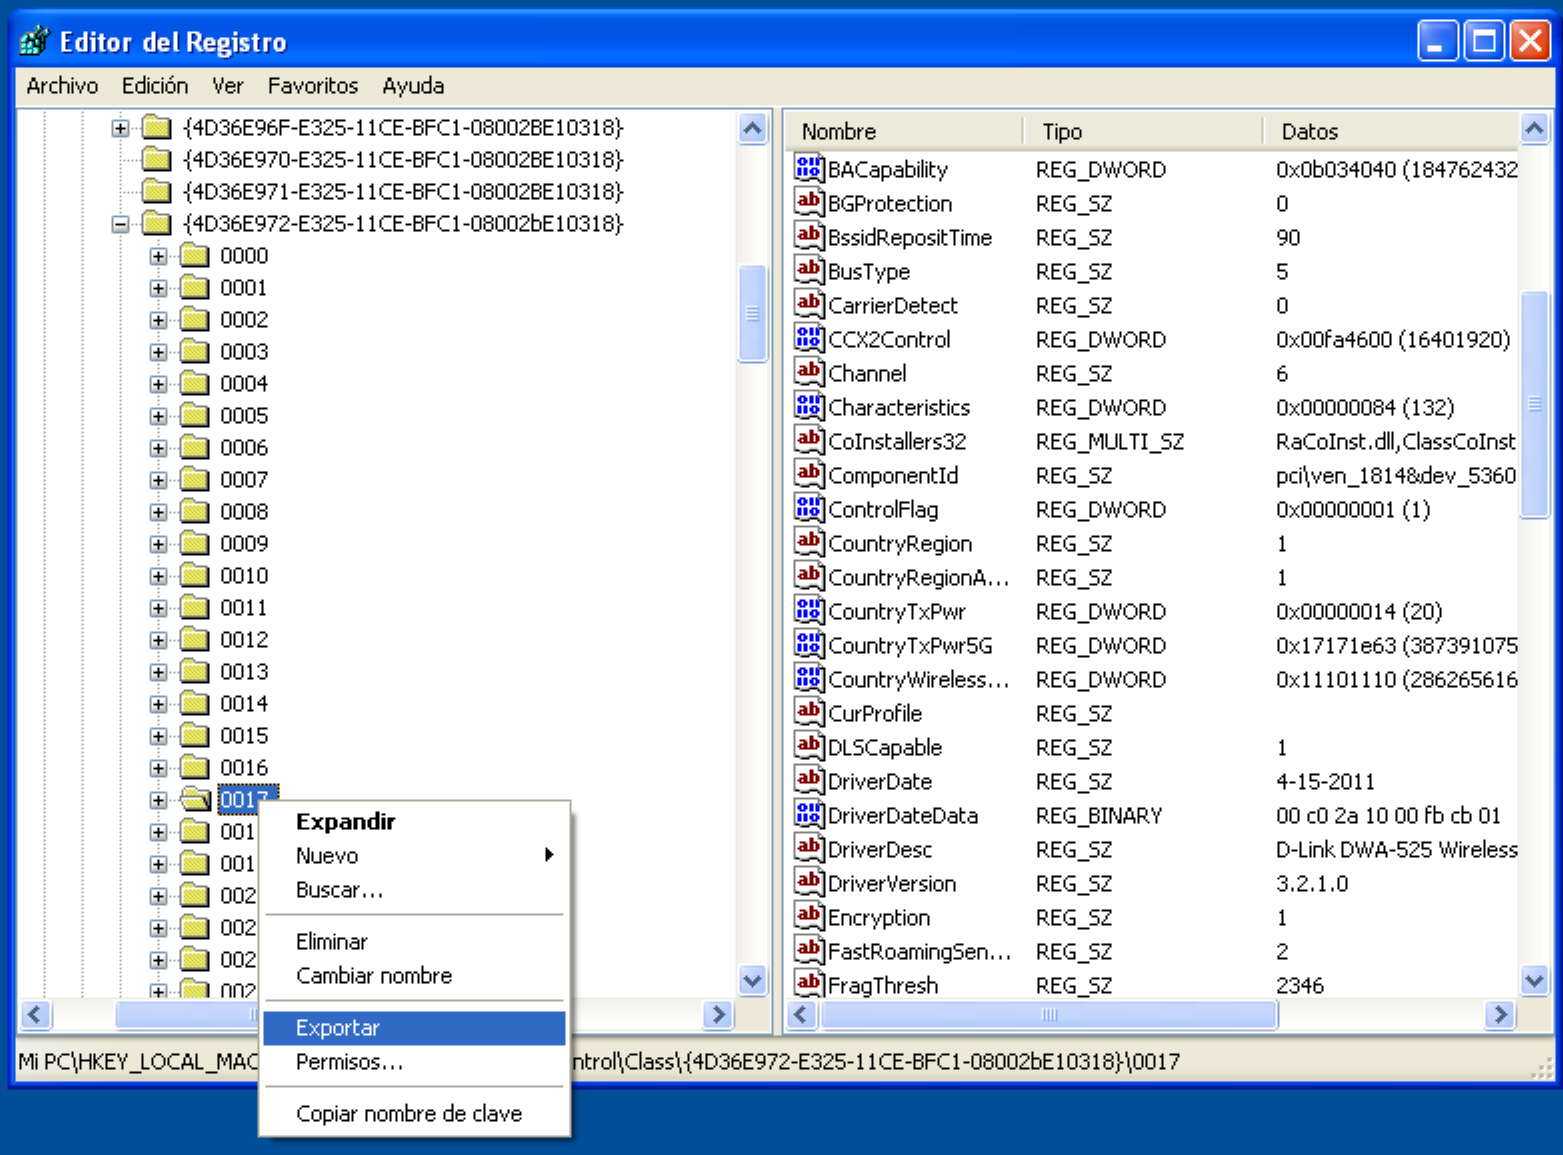Click the REG_BINARY icon beside DriverDateData
The width and height of the screenshot is (1563, 1155).
click(x=808, y=813)
